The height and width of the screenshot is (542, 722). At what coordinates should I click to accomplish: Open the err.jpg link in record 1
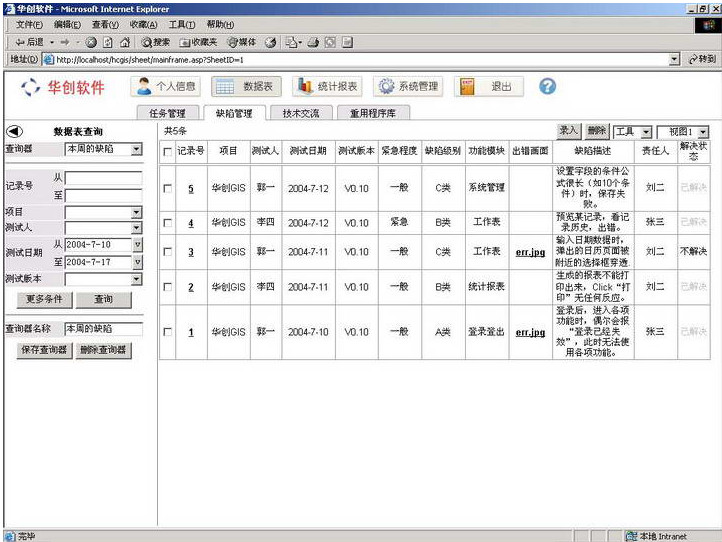[x=530, y=332]
